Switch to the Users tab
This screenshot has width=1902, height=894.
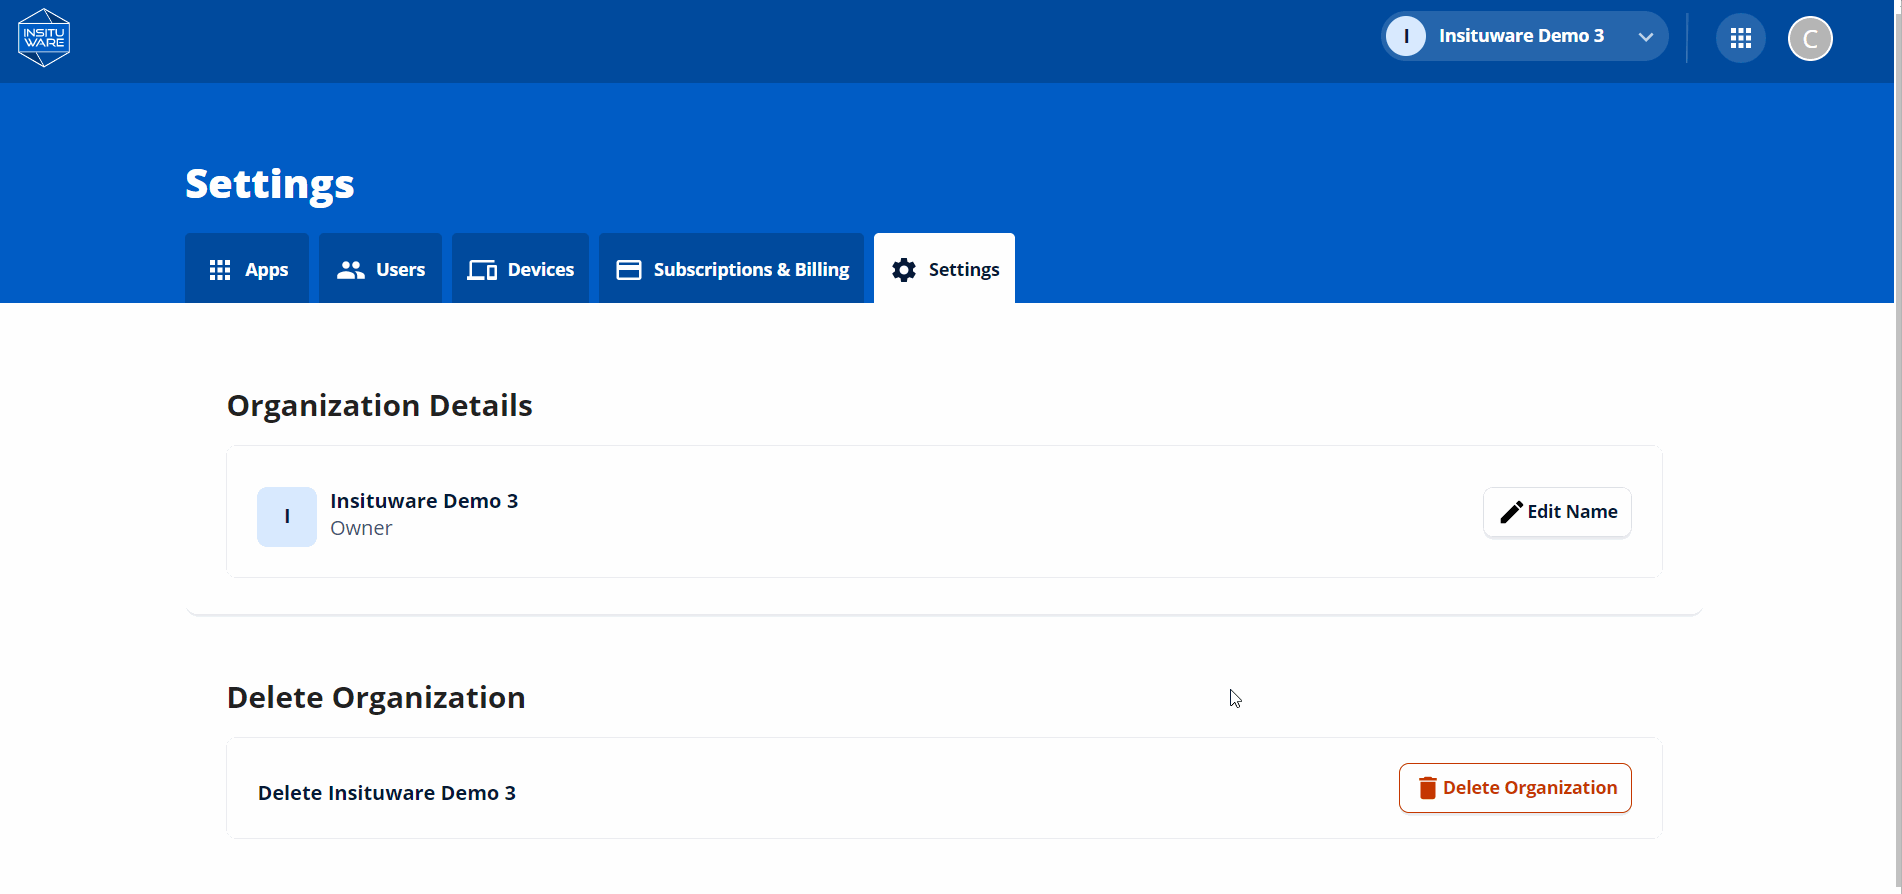380,269
